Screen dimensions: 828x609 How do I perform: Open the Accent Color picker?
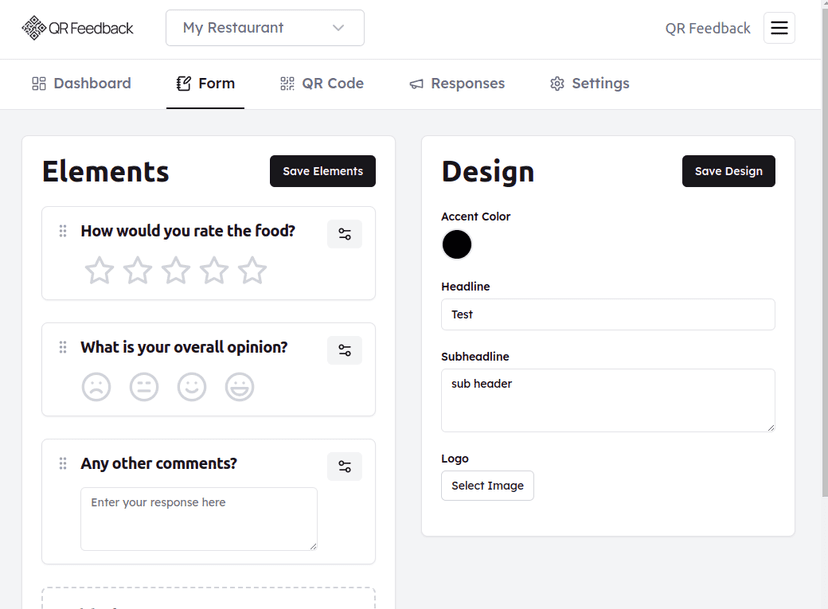click(456, 245)
